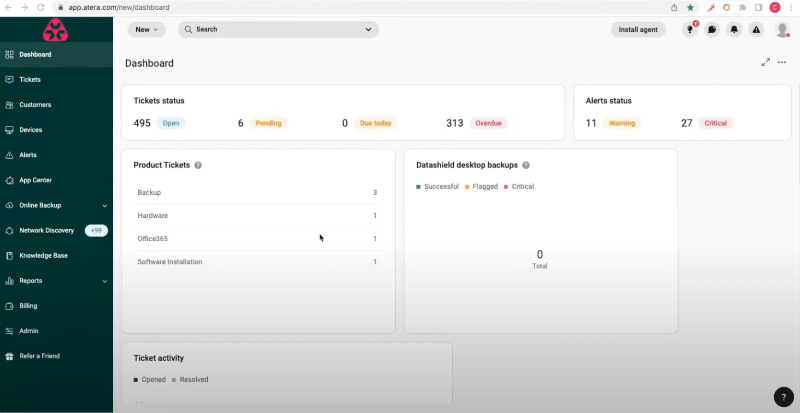Toggle the Successful legend item
The height and width of the screenshot is (413, 800).
click(437, 187)
